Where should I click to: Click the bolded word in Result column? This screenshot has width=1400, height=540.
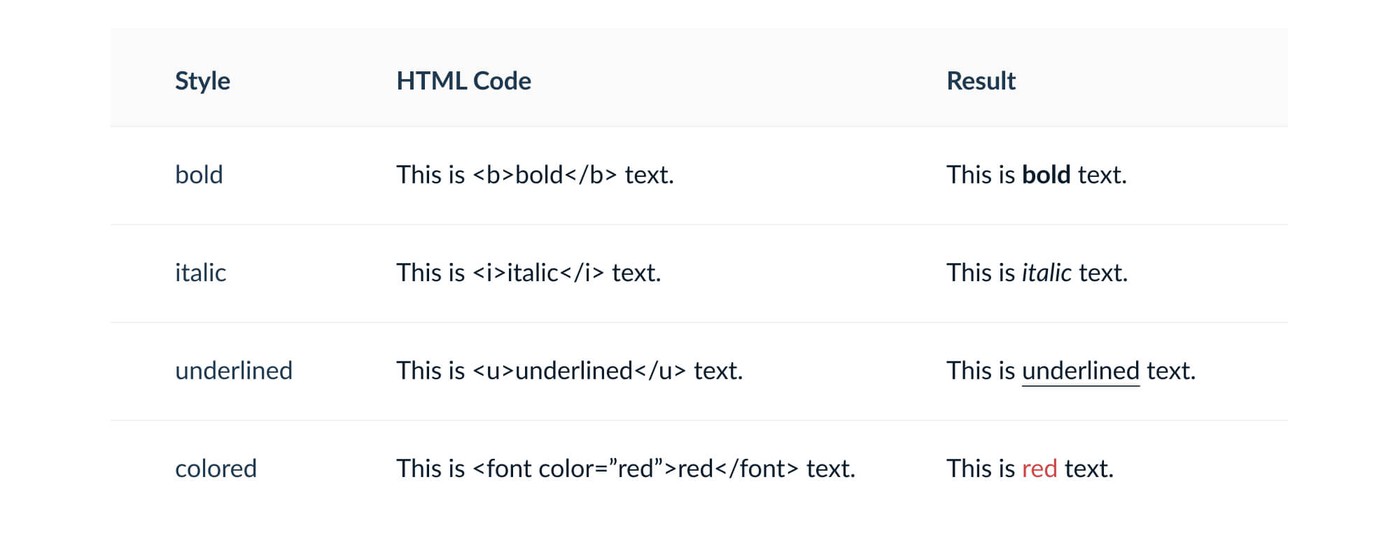pyautogui.click(x=1046, y=175)
